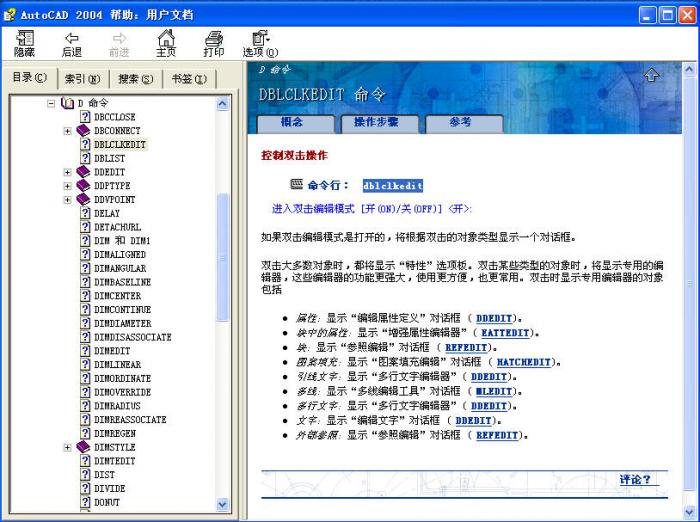Open the Options (选项) toolbar icon
Image resolution: width=700 pixels, height=522 pixels.
(260, 38)
